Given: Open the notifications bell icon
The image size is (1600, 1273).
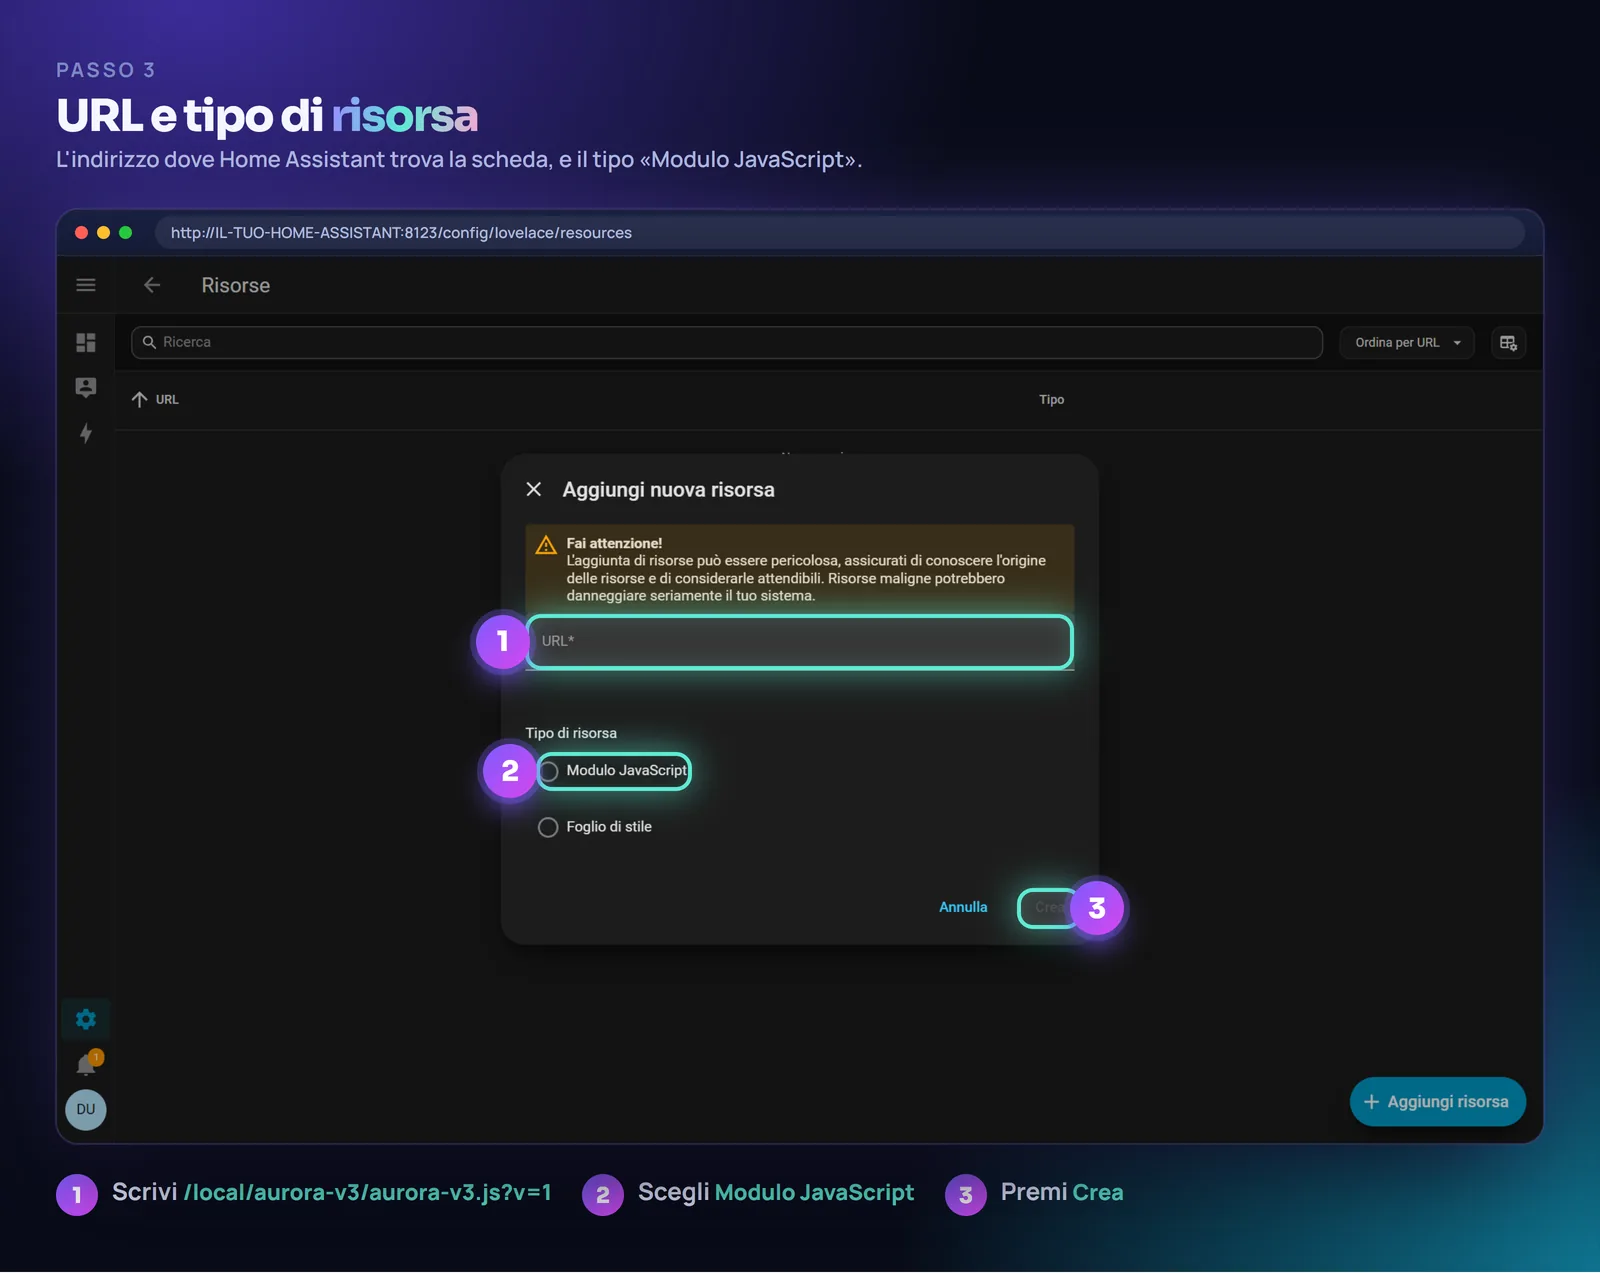Looking at the screenshot, I should coord(87,1064).
